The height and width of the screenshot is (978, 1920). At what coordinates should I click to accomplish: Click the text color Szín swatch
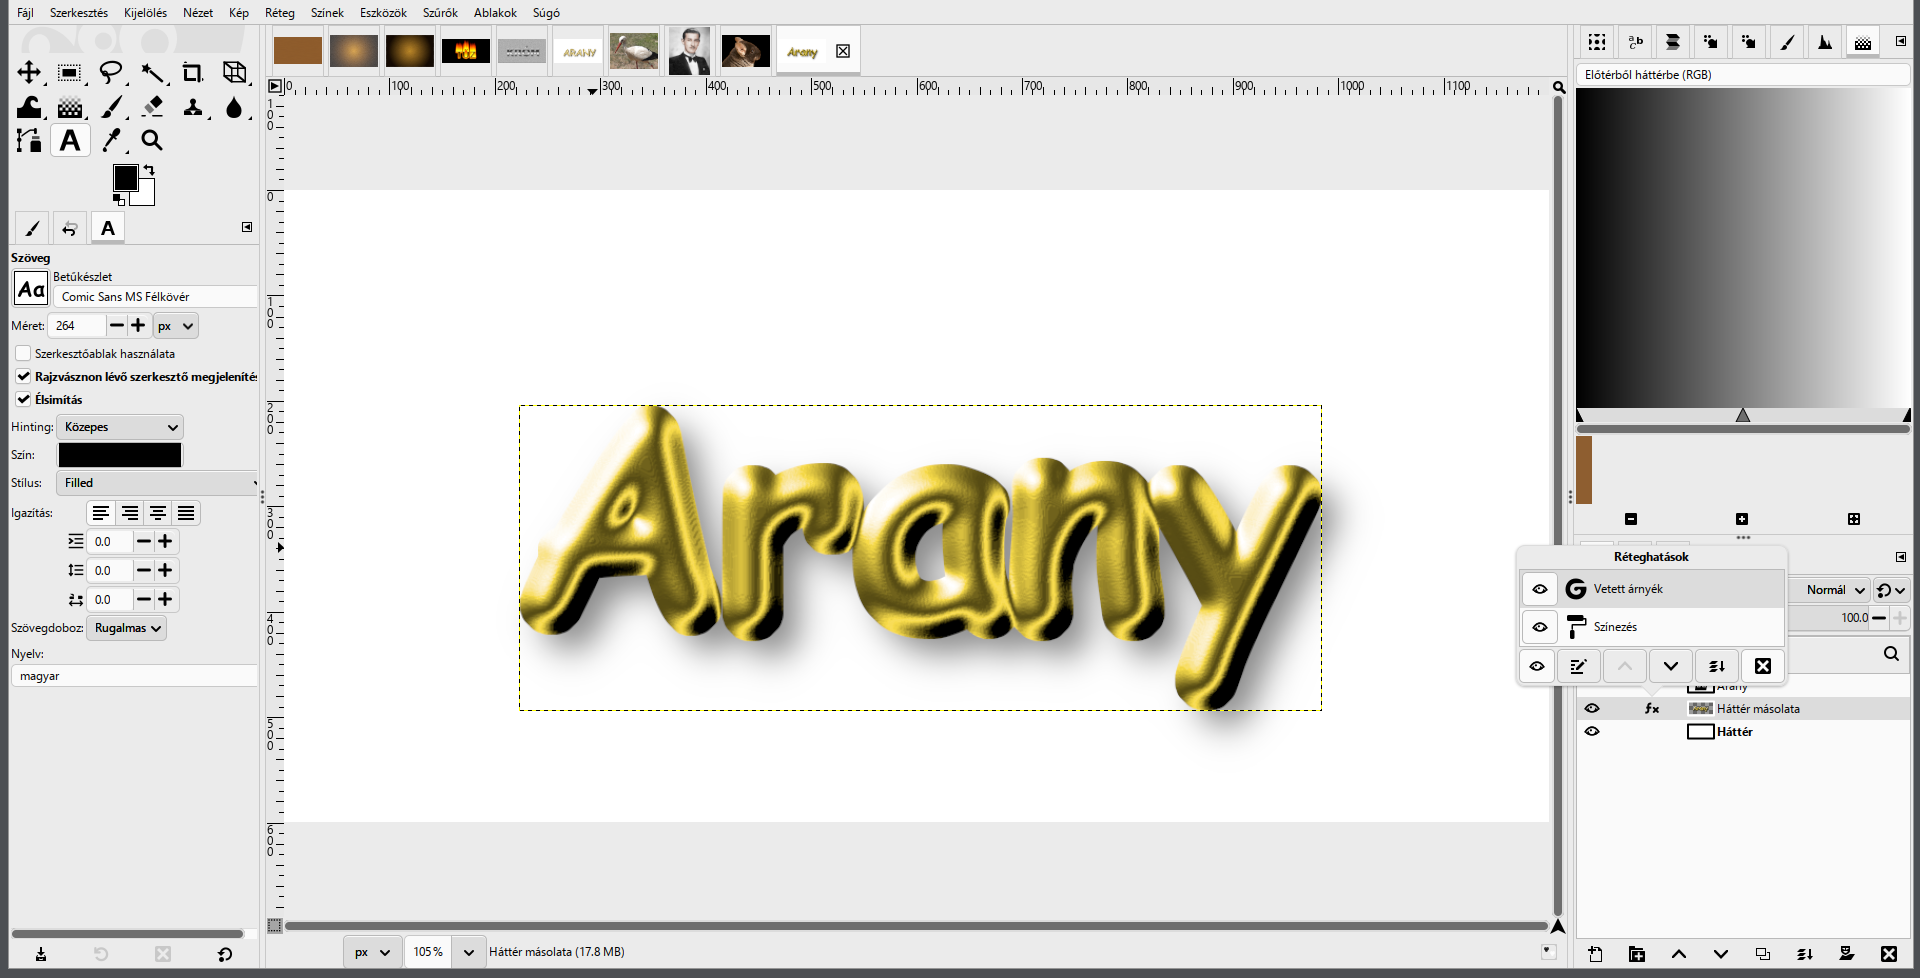pyautogui.click(x=120, y=455)
